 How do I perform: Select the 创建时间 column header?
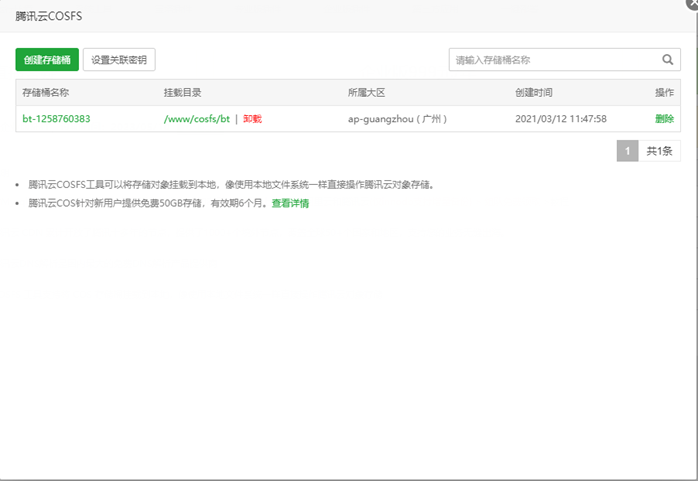coord(534,93)
